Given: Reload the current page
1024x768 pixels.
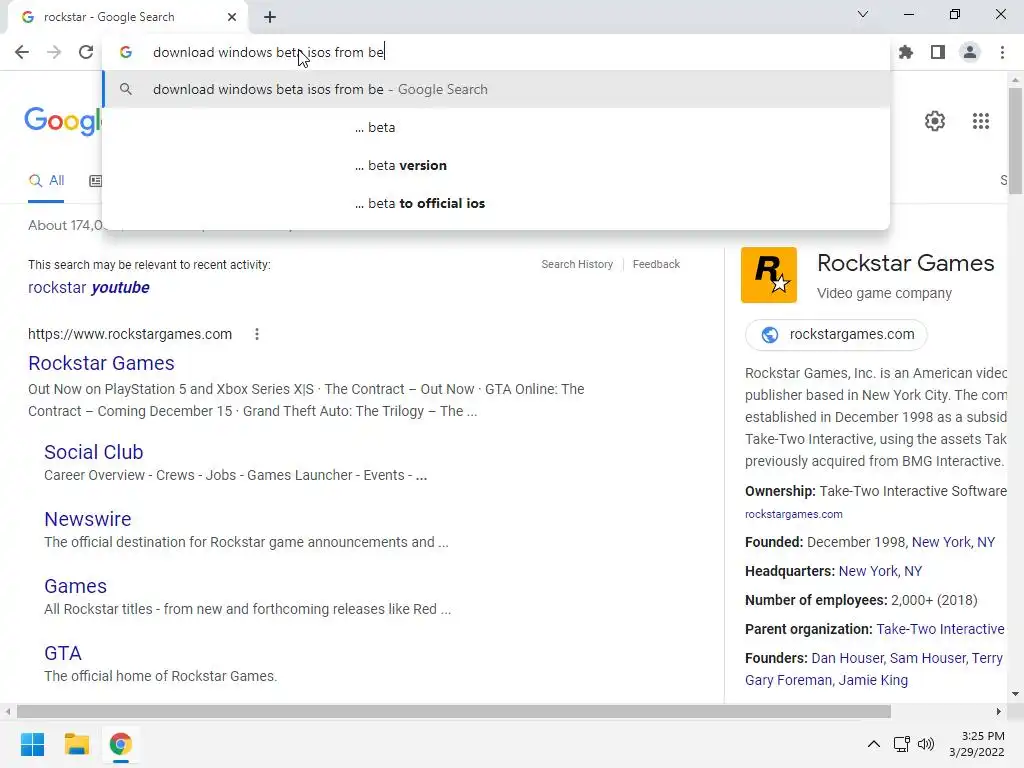Looking at the screenshot, I should (x=86, y=52).
